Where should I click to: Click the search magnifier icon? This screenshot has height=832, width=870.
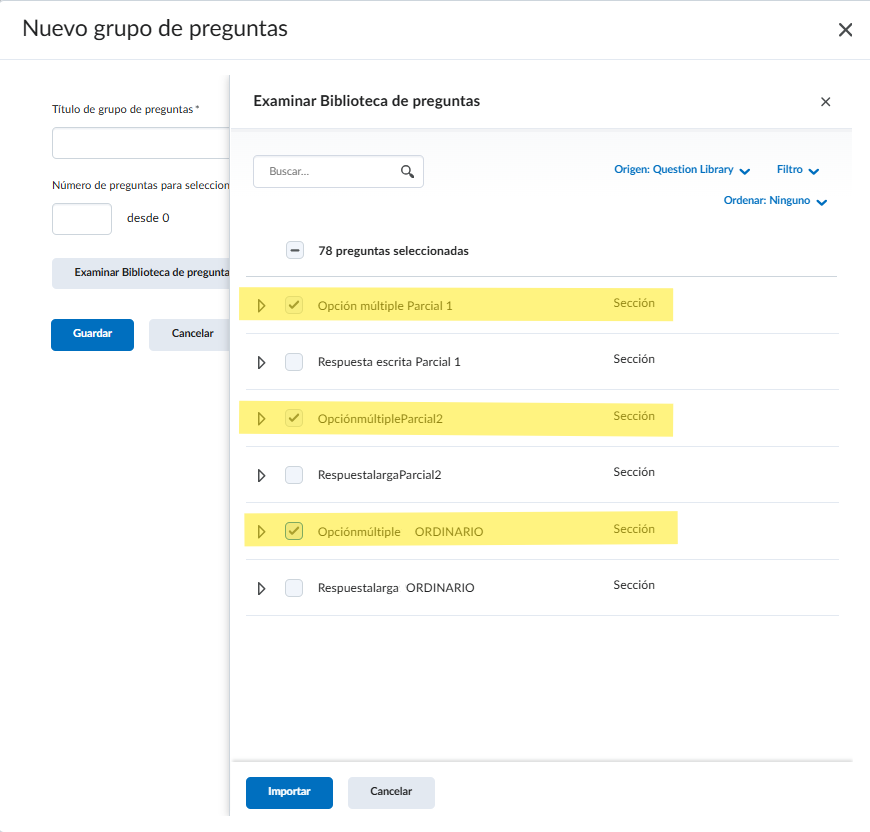407,171
